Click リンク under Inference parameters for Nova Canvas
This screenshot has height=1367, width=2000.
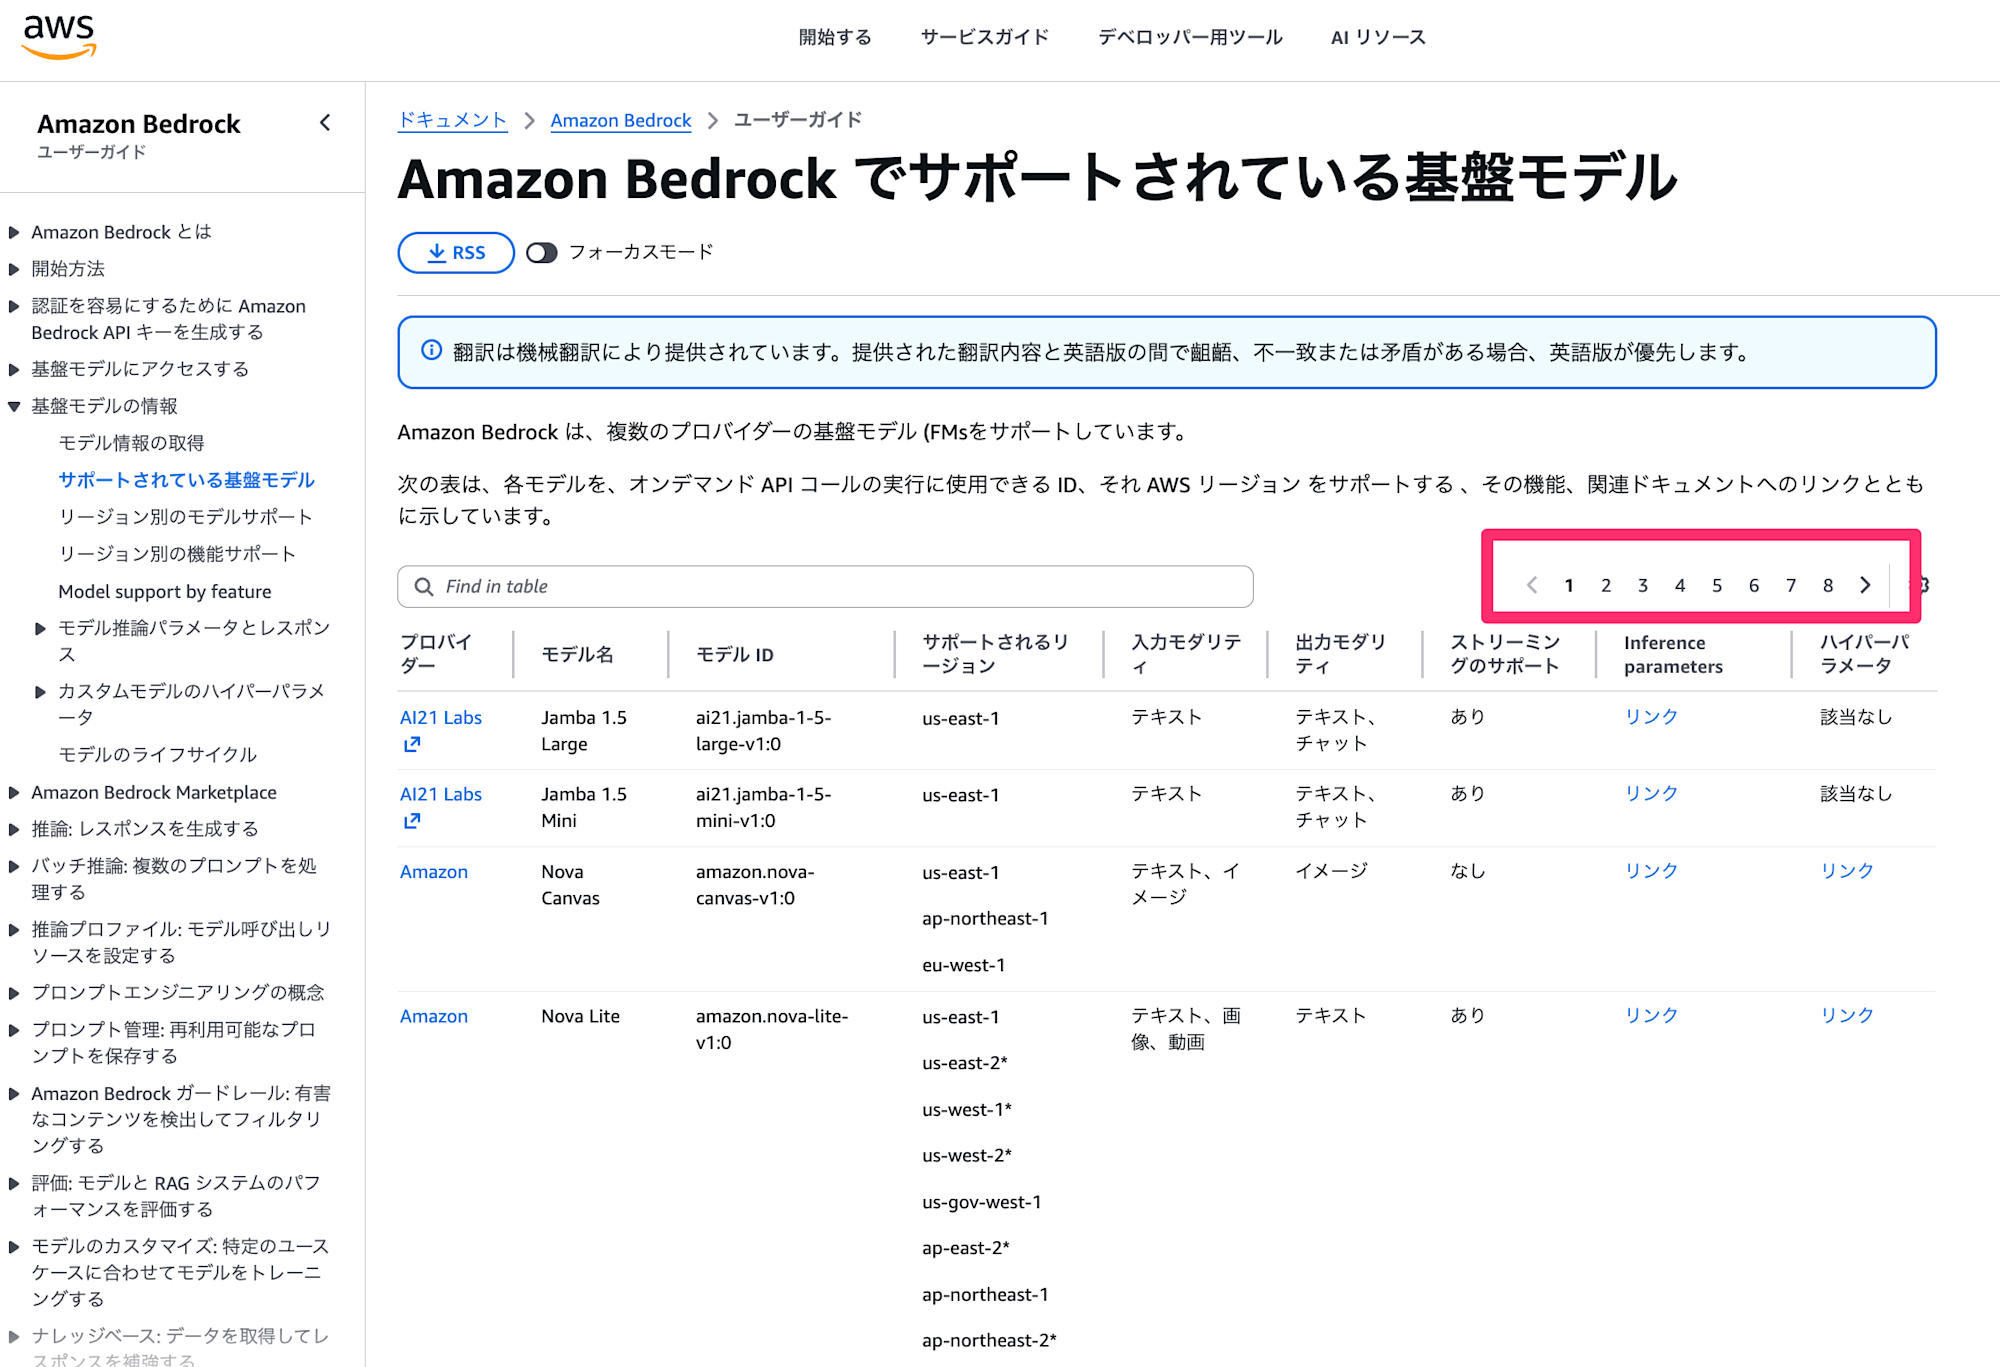click(x=1650, y=870)
